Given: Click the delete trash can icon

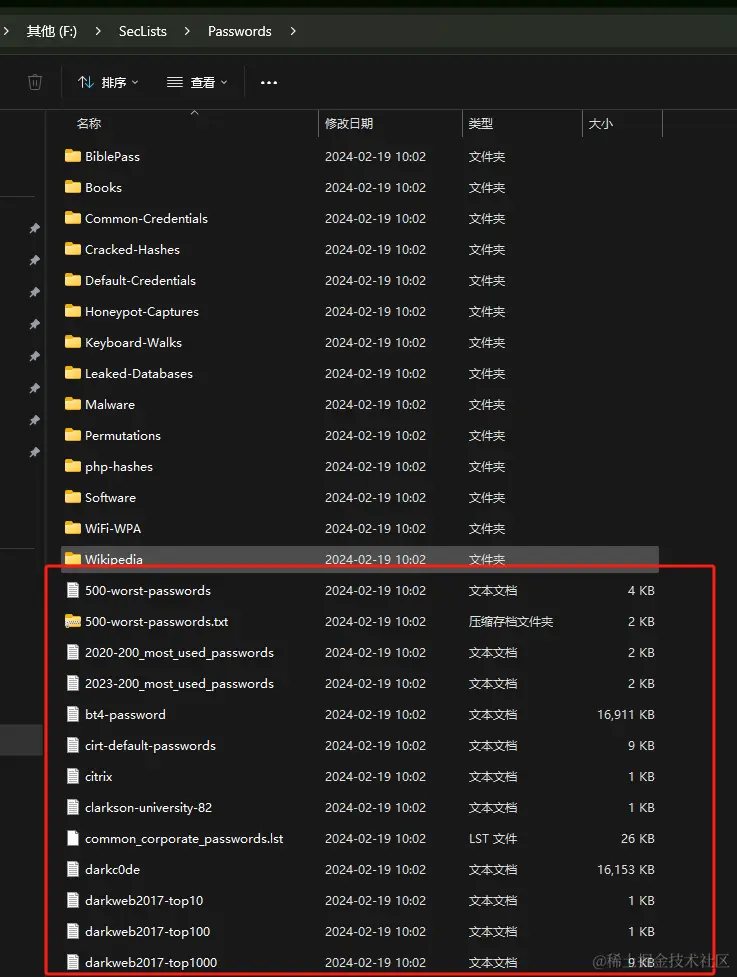Looking at the screenshot, I should (35, 82).
